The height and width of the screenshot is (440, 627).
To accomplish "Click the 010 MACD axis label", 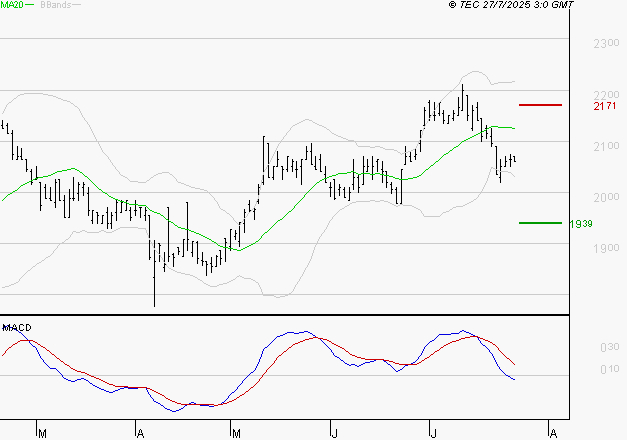I will tap(610, 369).
